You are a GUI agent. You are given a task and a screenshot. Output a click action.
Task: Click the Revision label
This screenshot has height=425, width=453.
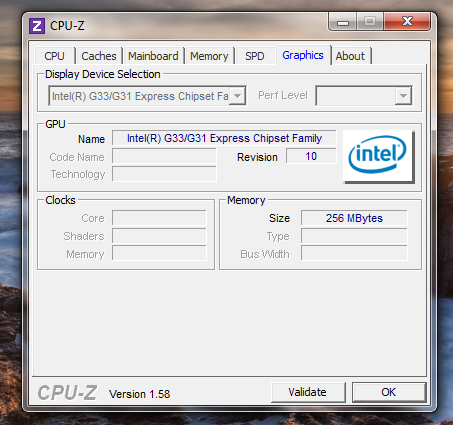(x=257, y=157)
